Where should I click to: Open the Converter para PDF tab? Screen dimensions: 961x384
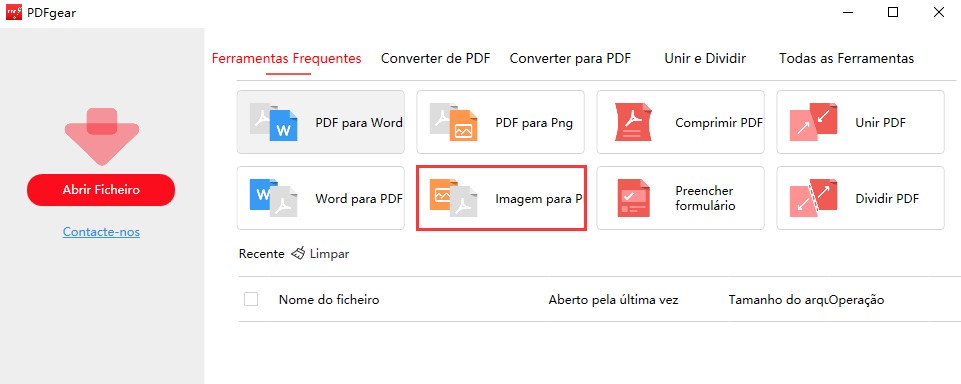570,59
